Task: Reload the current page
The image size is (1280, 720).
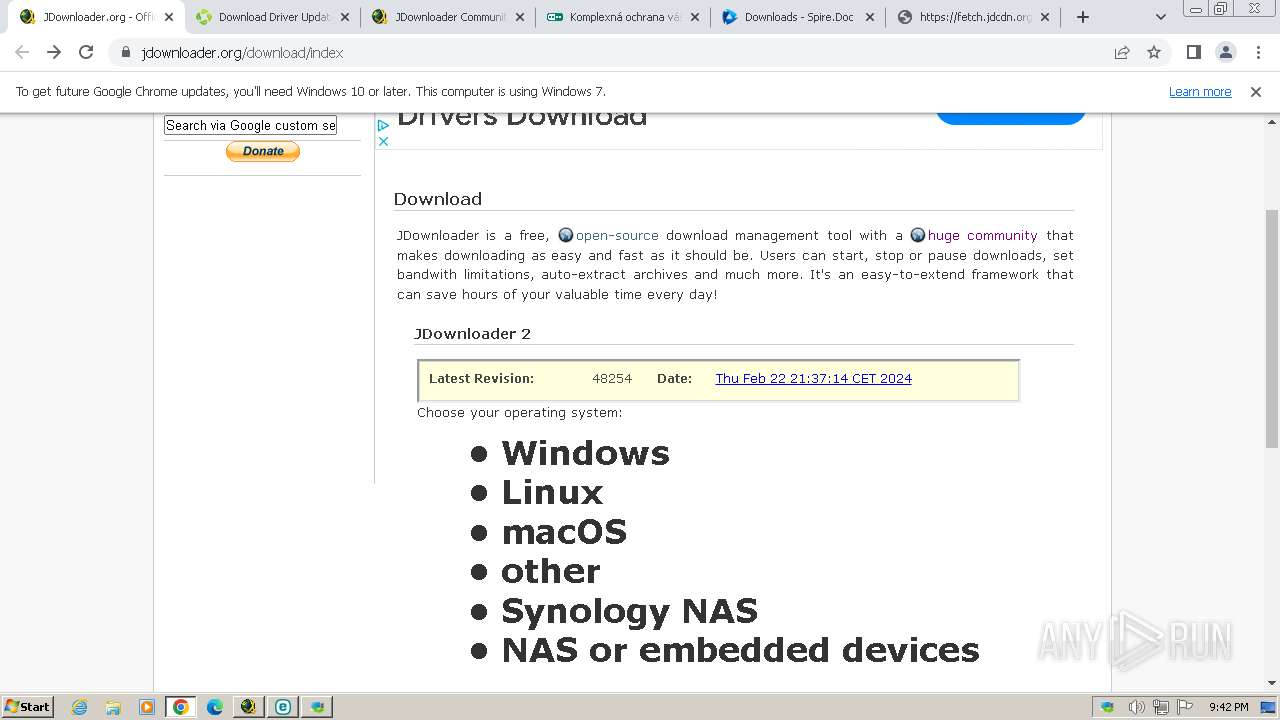Action: click(86, 52)
